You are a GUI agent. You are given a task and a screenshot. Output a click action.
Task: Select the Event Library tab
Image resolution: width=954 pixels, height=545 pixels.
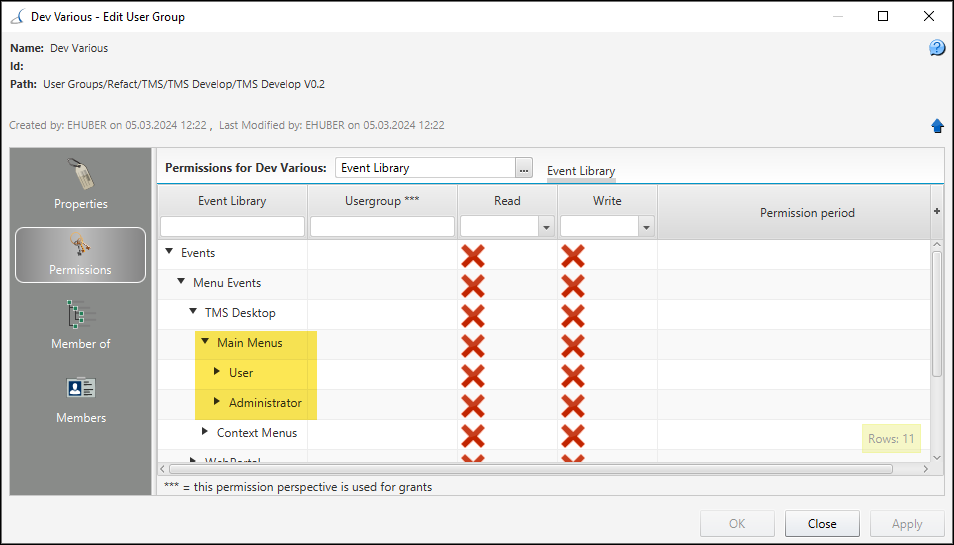[581, 171]
